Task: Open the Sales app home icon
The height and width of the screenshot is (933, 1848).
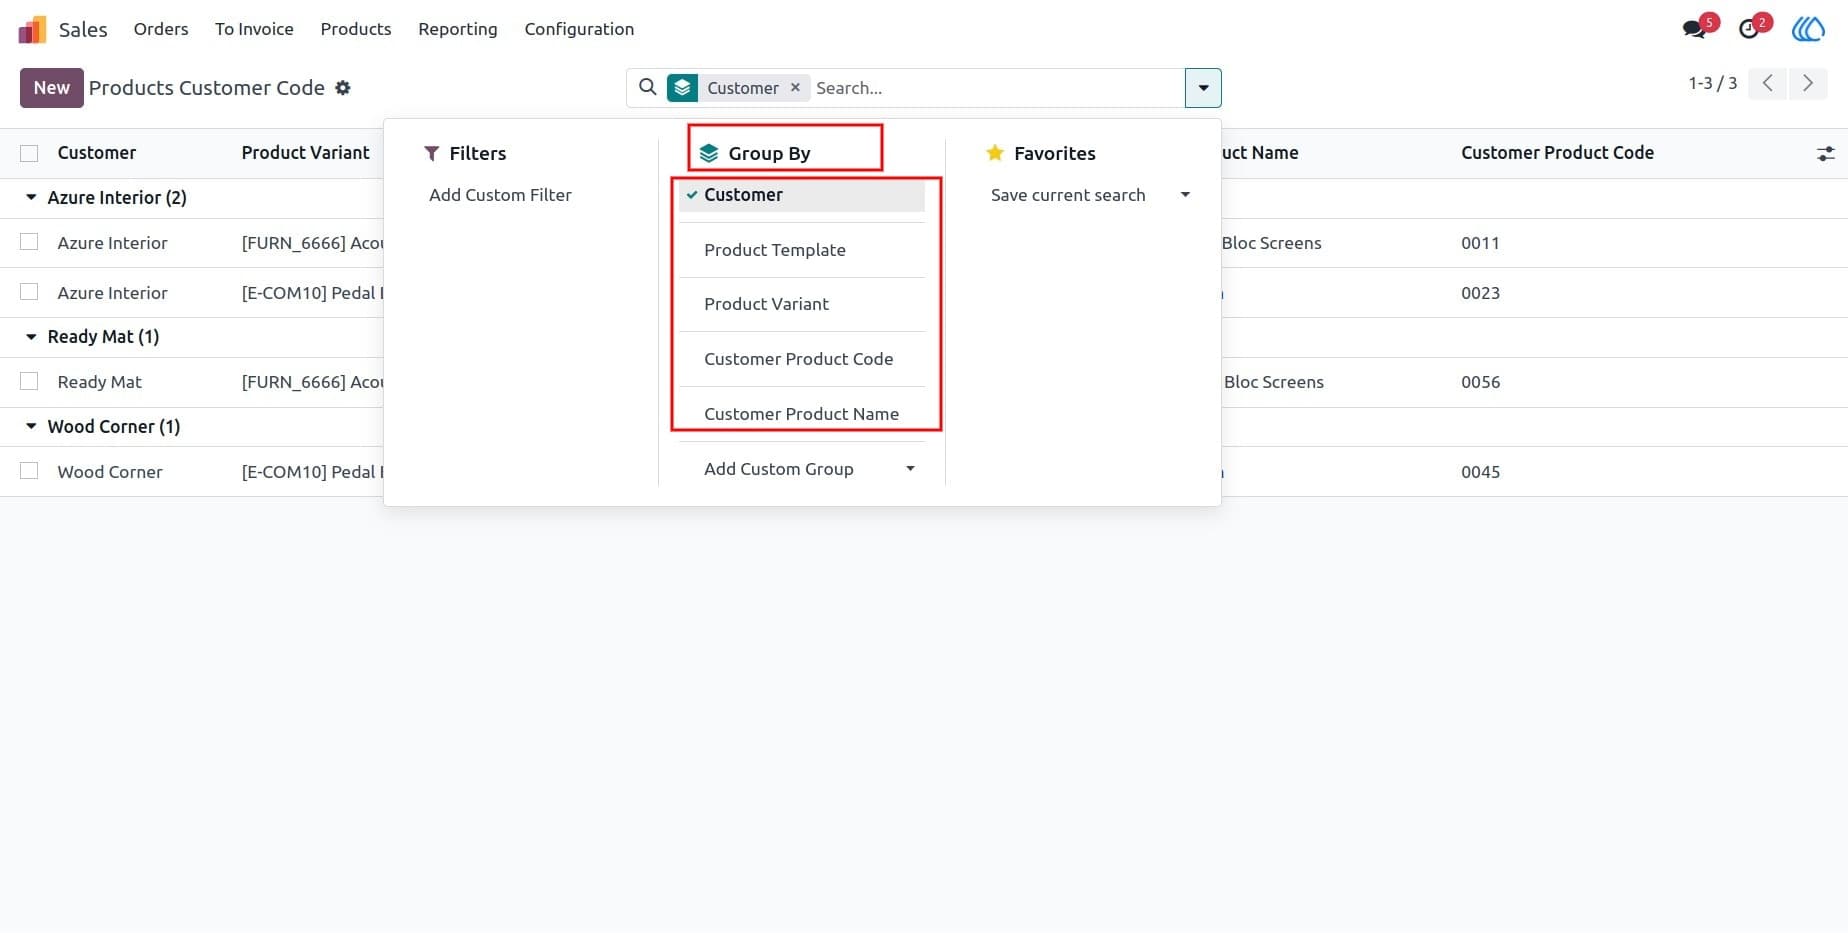Action: tap(32, 29)
